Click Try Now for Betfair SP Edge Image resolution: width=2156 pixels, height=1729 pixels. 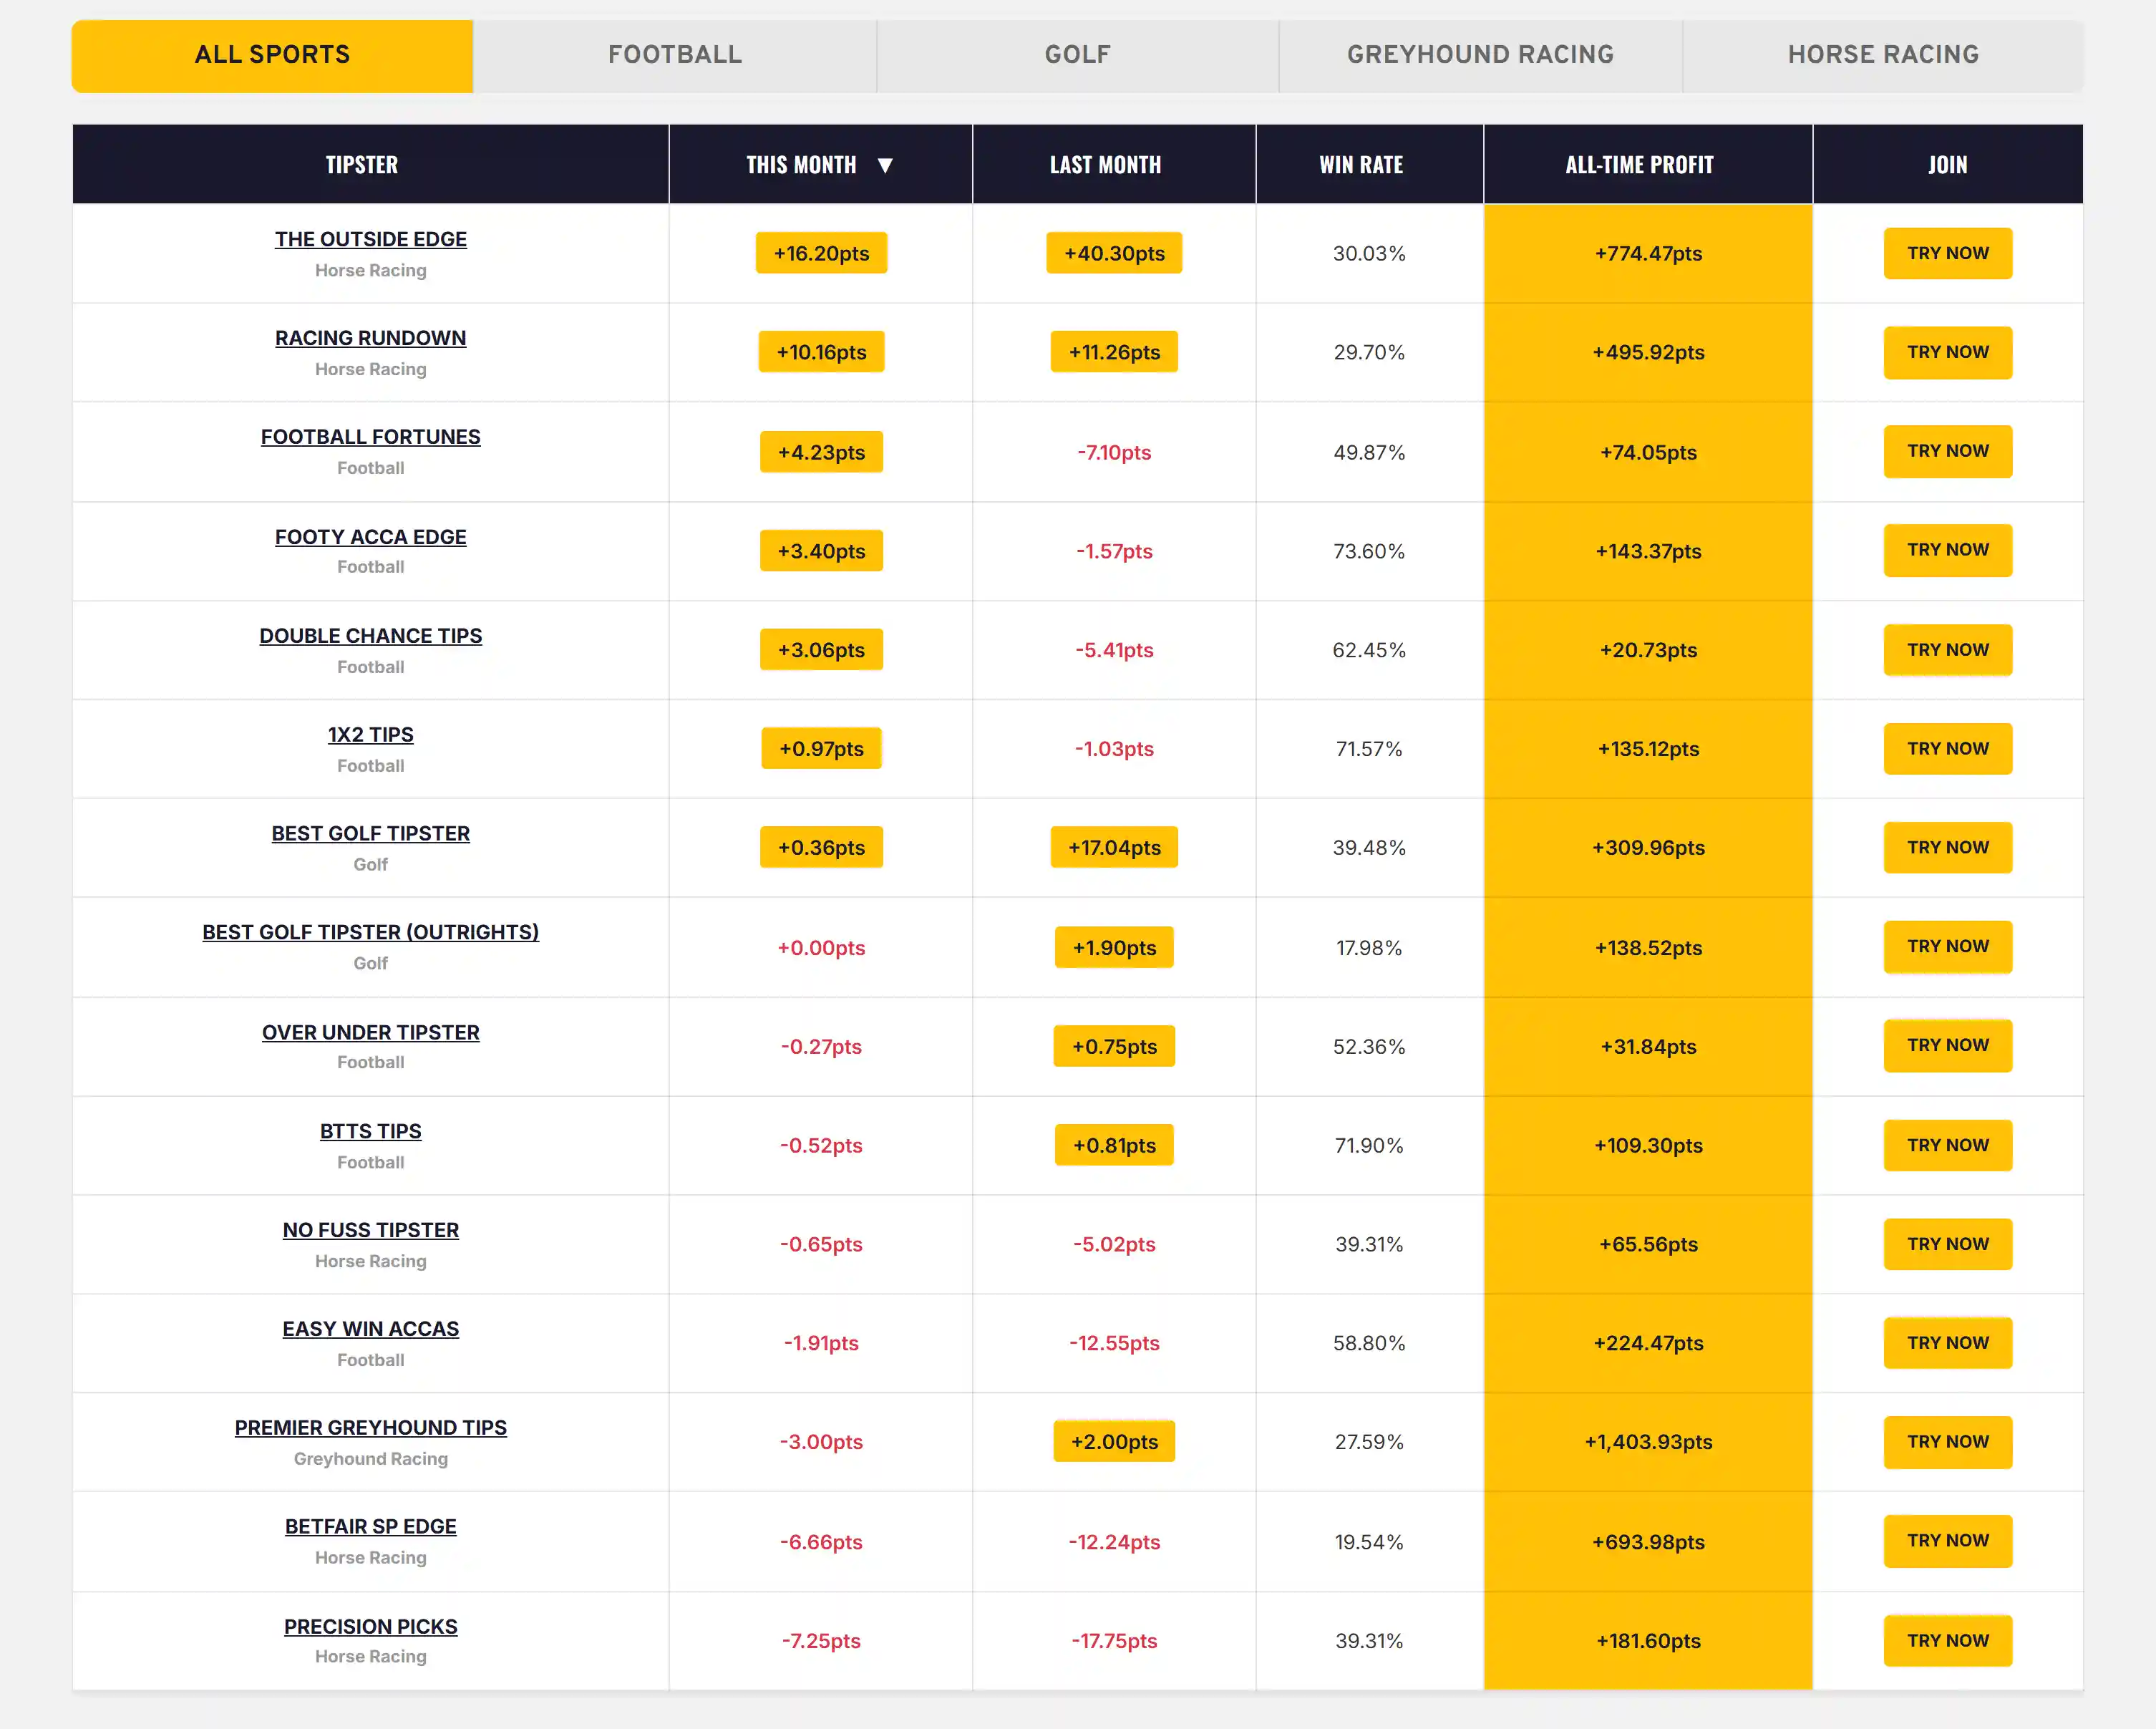pyautogui.click(x=1948, y=1541)
